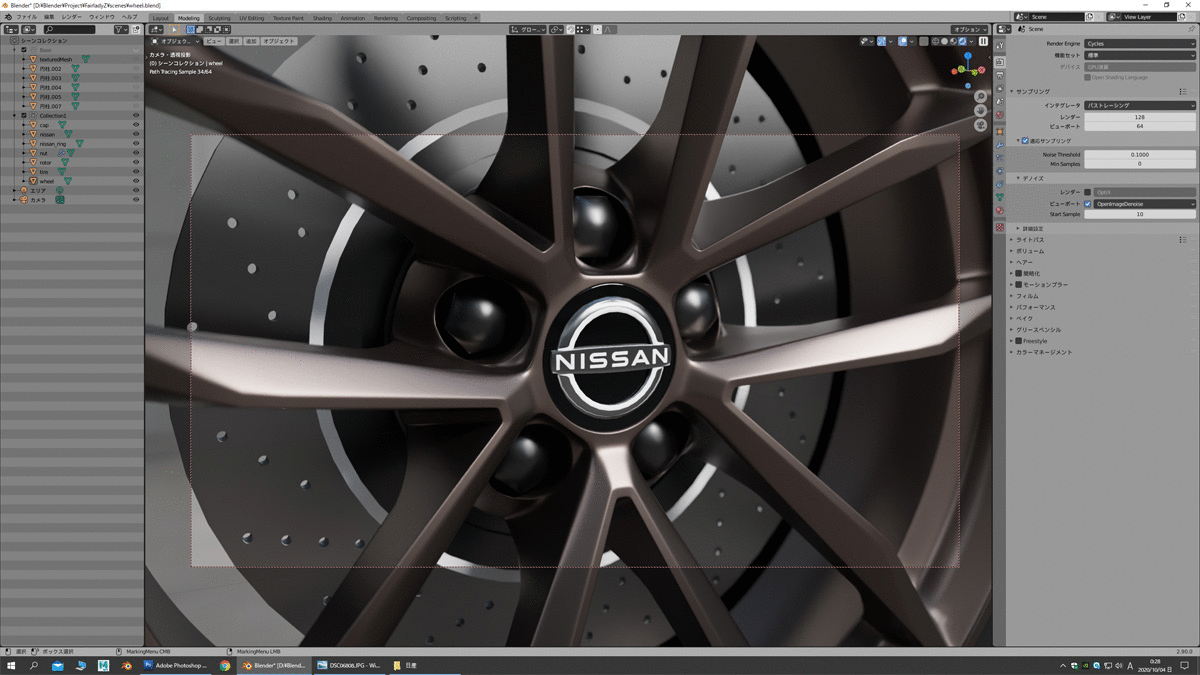Select the rendered viewport shading icon
The width and height of the screenshot is (1200, 675).
(x=962, y=42)
